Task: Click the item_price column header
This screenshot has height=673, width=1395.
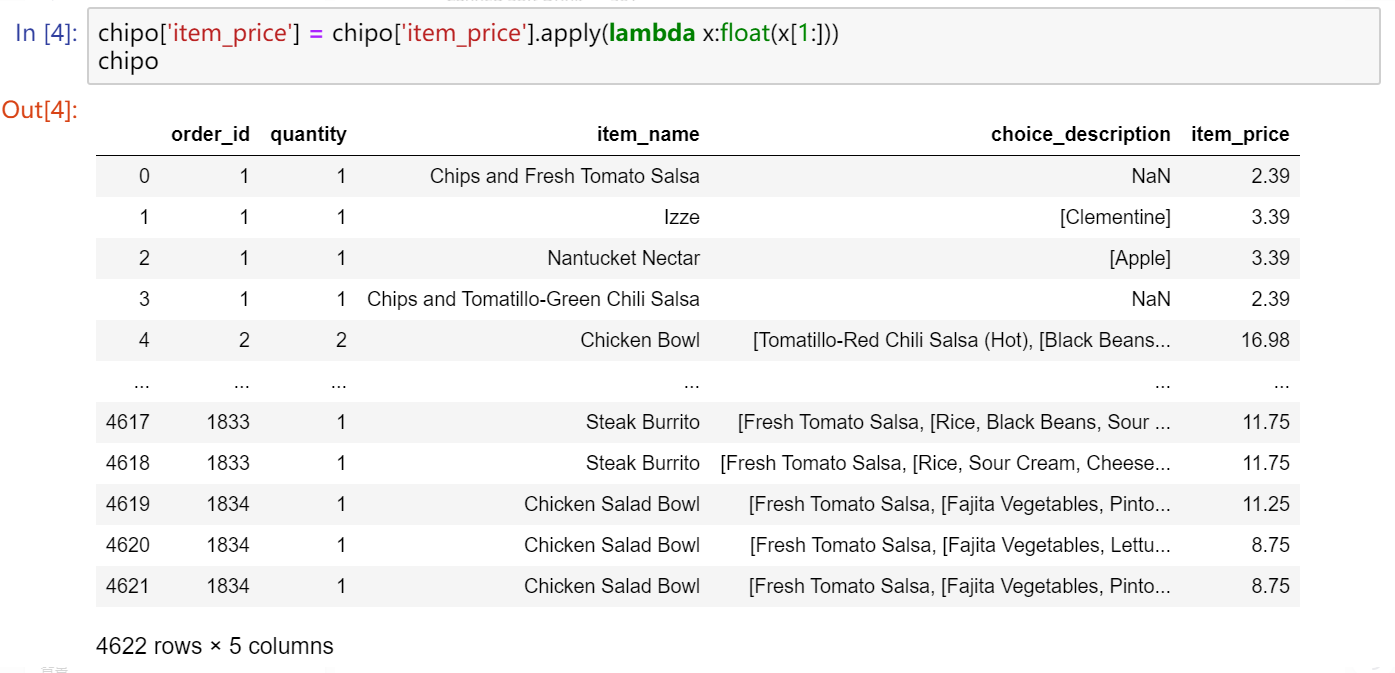Action: [1240, 134]
